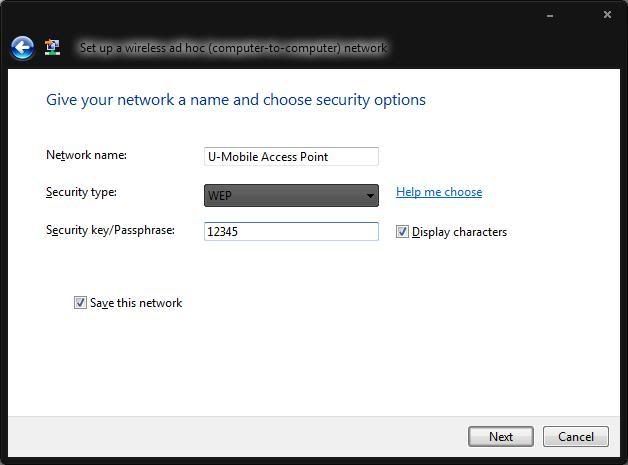The height and width of the screenshot is (465, 628).
Task: Click the "Display characters" label text
Action: pyautogui.click(x=459, y=232)
